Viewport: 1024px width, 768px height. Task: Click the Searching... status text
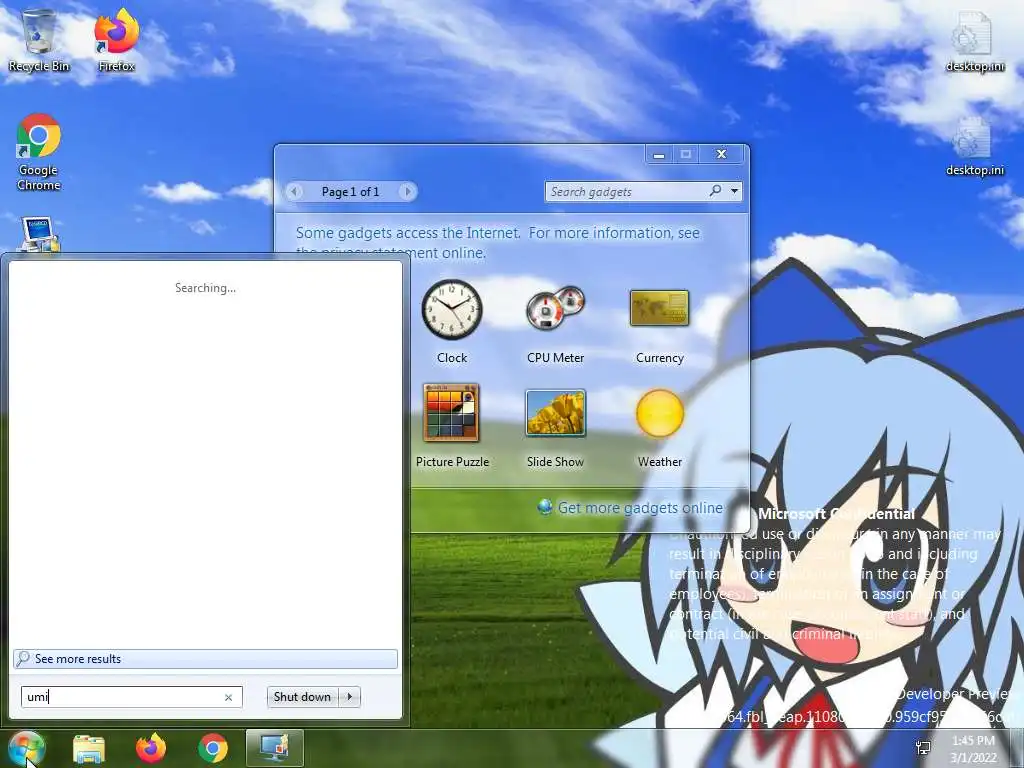pos(205,287)
